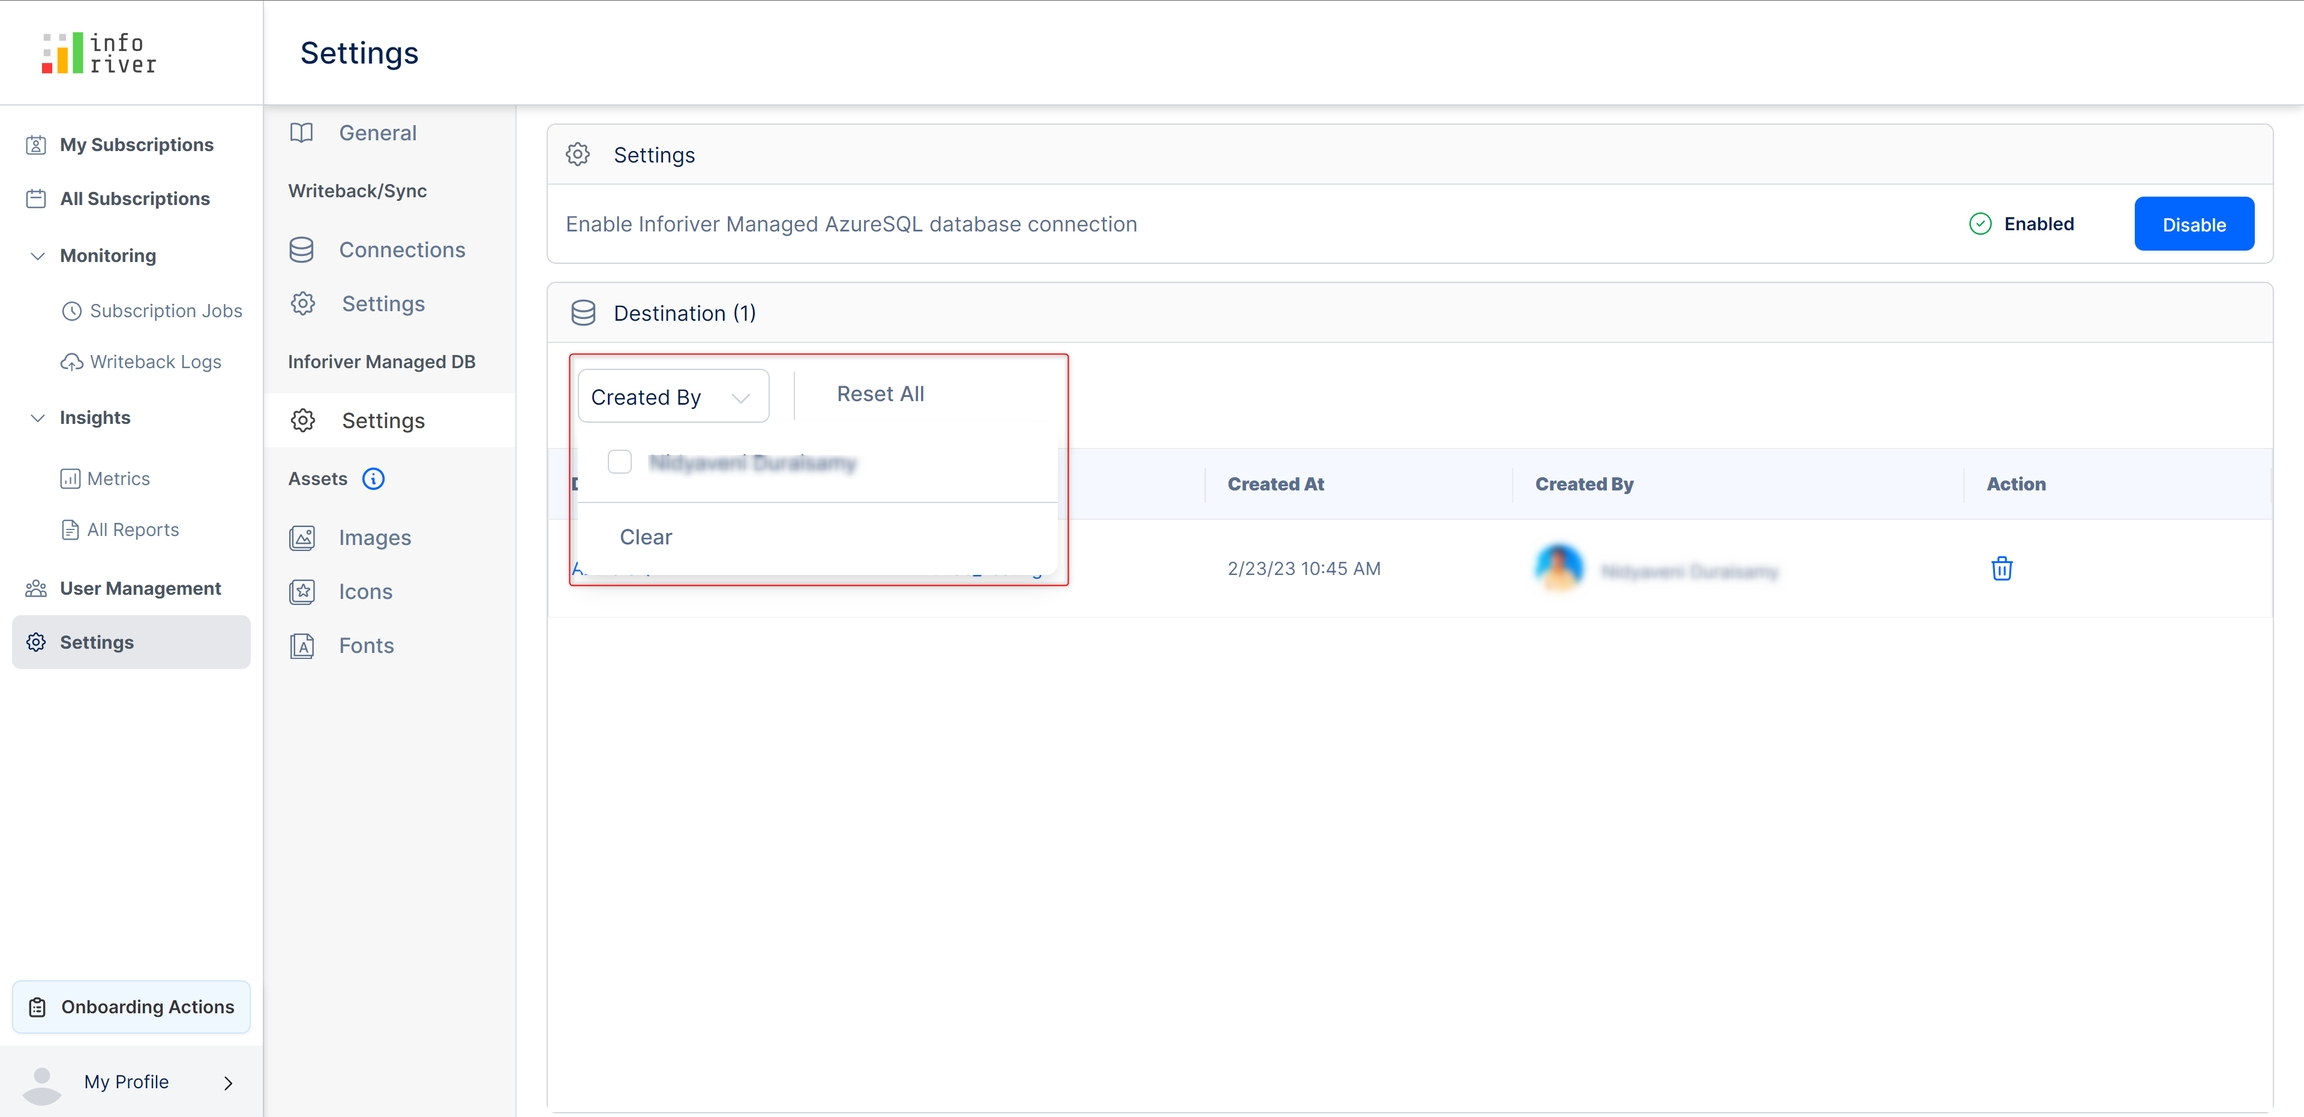The image size is (2304, 1117).
Task: Click the Inforiver logo
Action: pos(99,53)
